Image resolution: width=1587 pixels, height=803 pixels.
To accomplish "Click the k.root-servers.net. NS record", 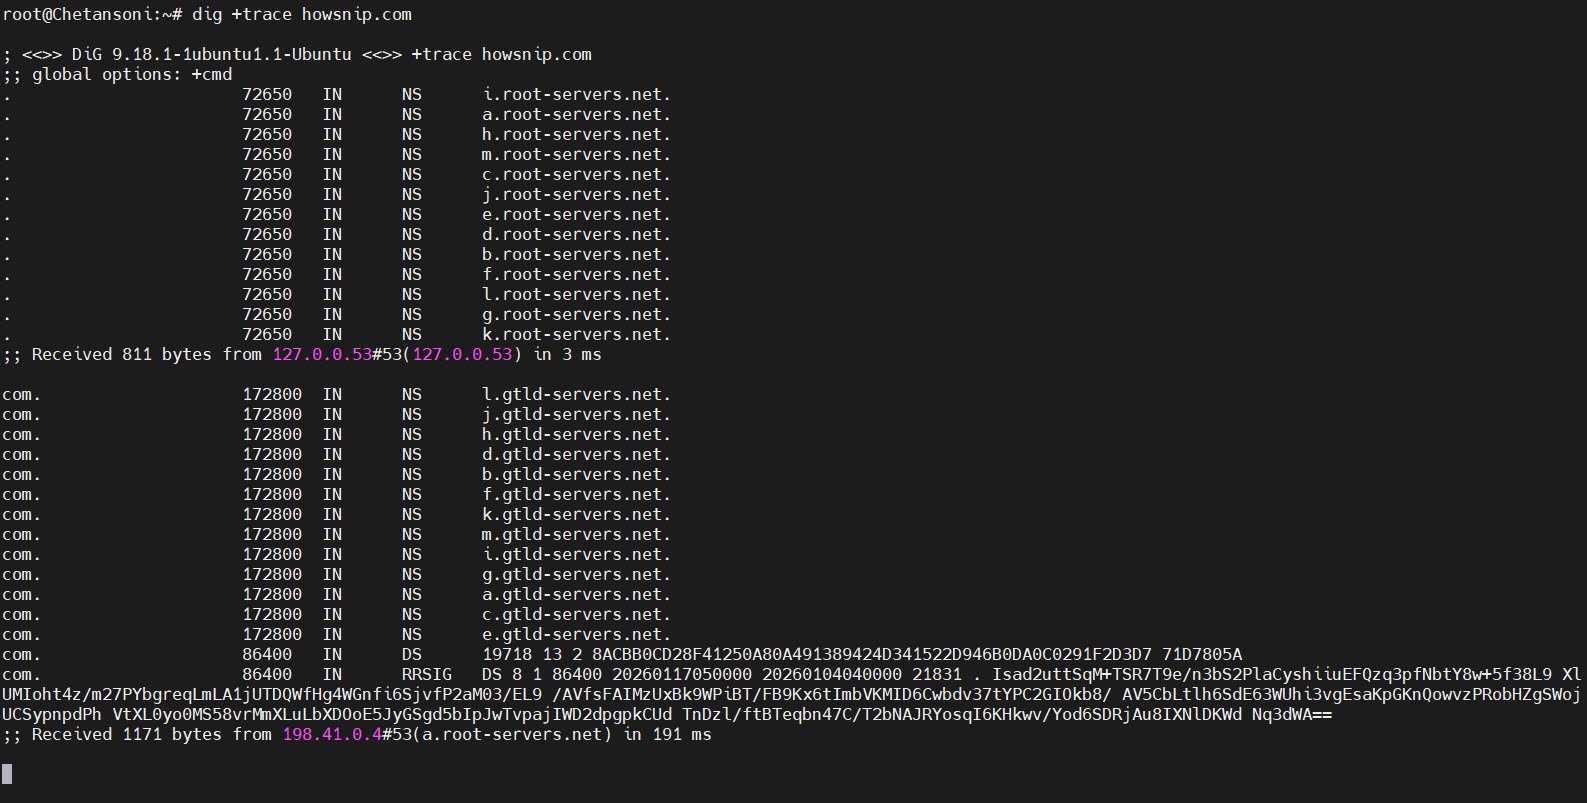I will [576, 335].
